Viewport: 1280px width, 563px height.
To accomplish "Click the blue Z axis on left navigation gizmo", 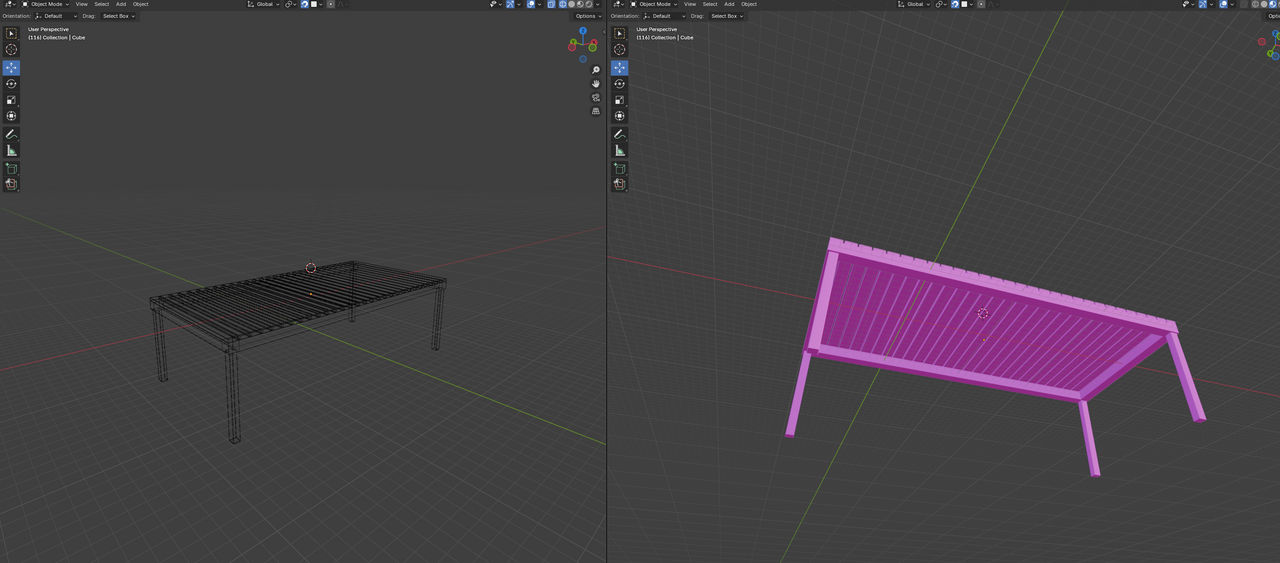I will 583,31.
